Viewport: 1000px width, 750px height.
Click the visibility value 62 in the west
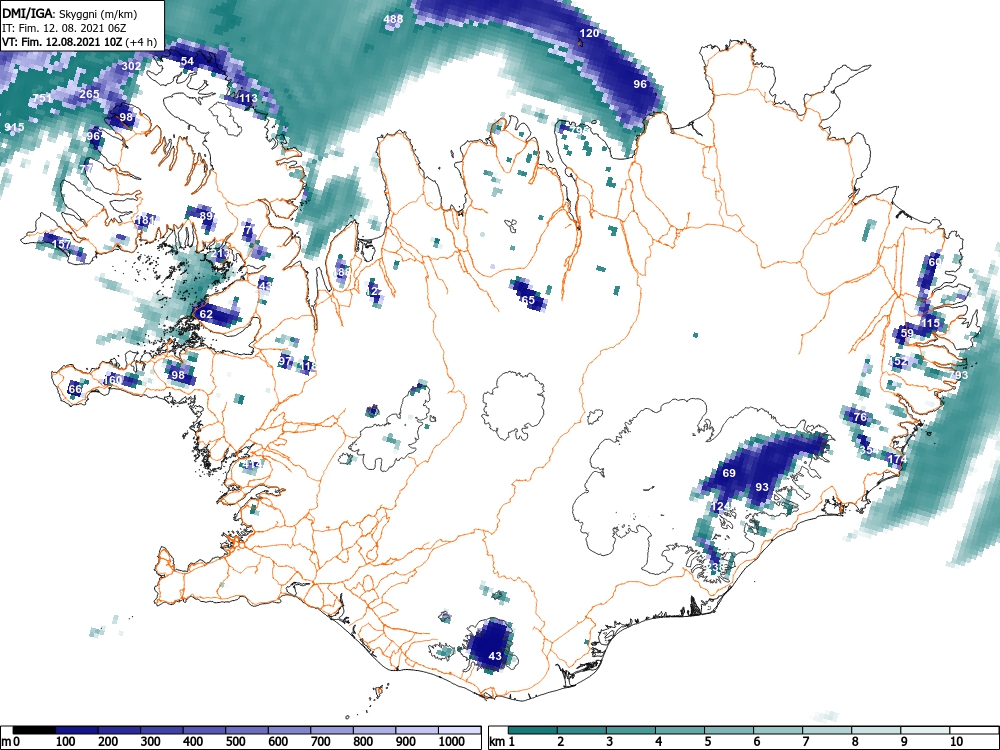click(x=206, y=314)
